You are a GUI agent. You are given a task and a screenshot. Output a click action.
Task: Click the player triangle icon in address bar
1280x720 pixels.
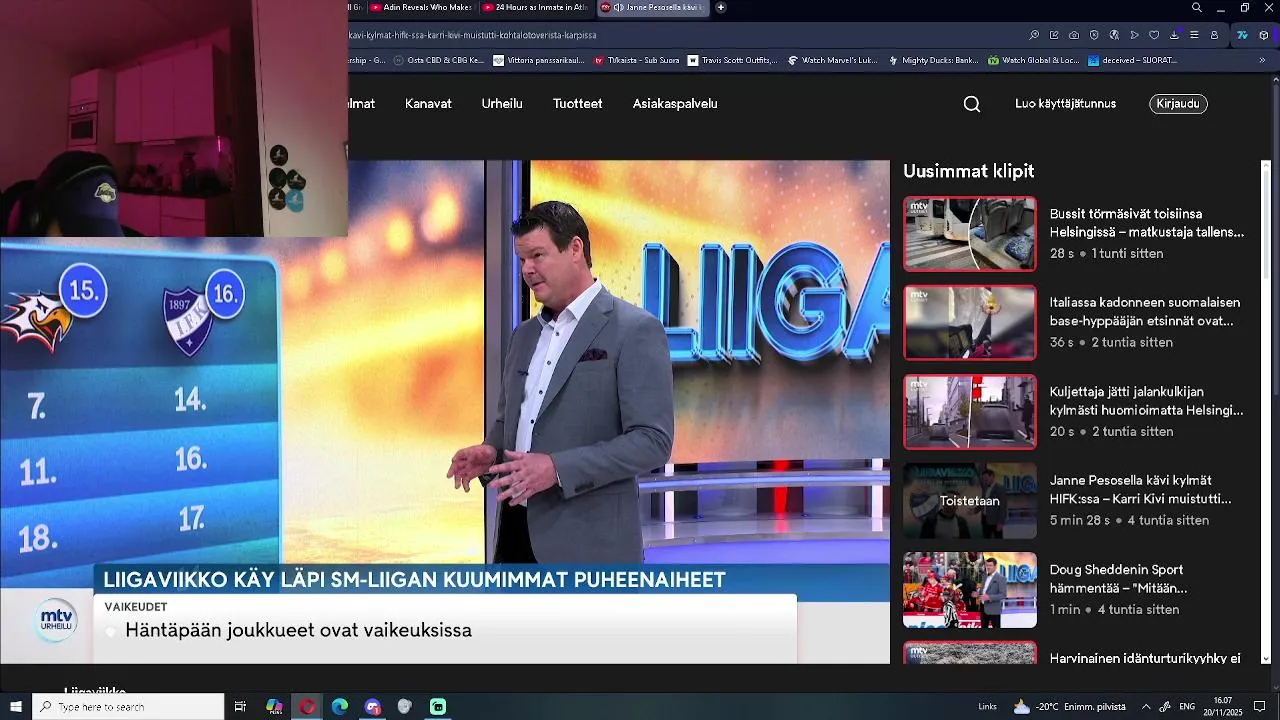tap(1134, 35)
